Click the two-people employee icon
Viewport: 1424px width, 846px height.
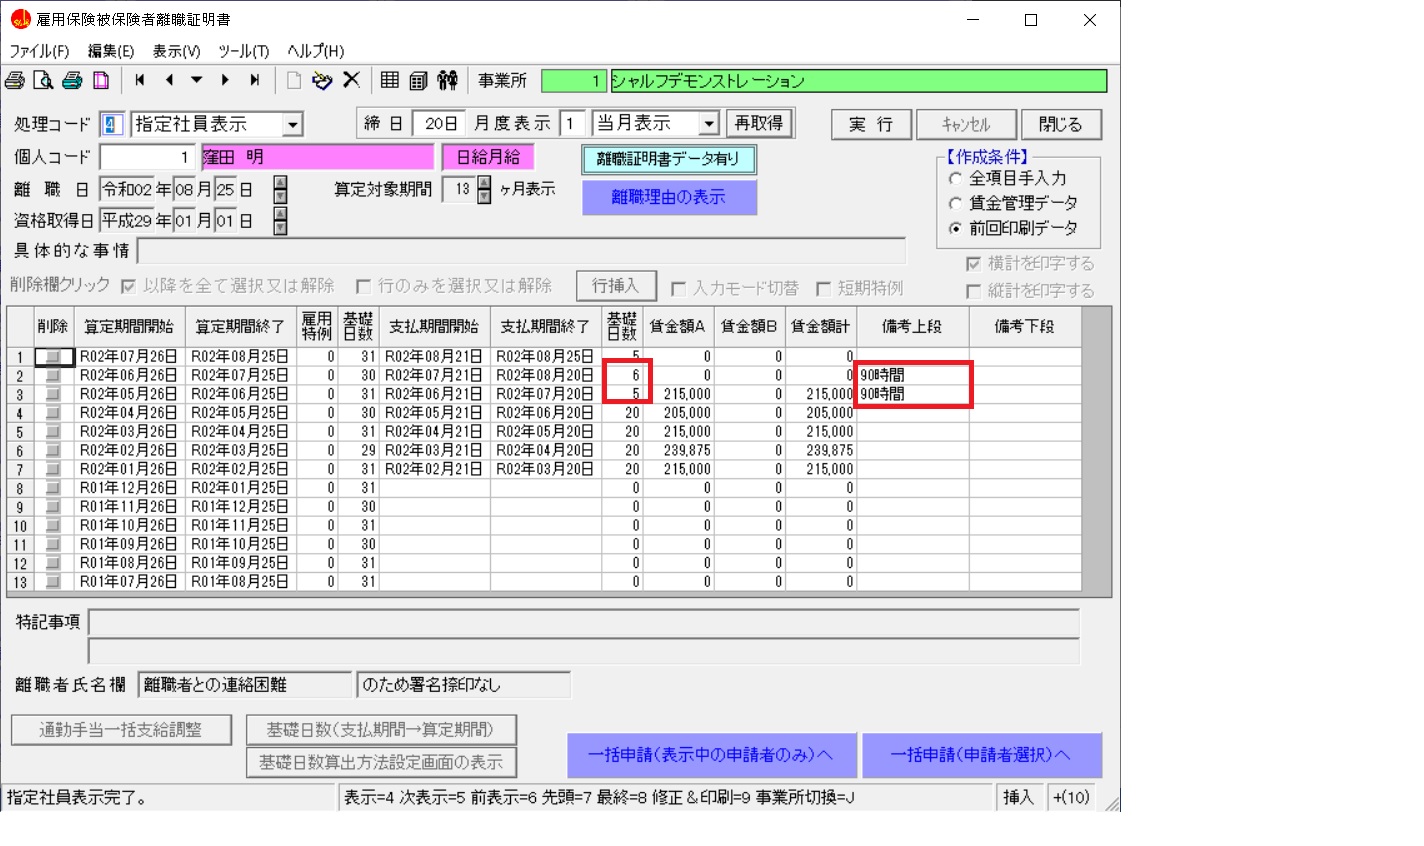coord(448,80)
